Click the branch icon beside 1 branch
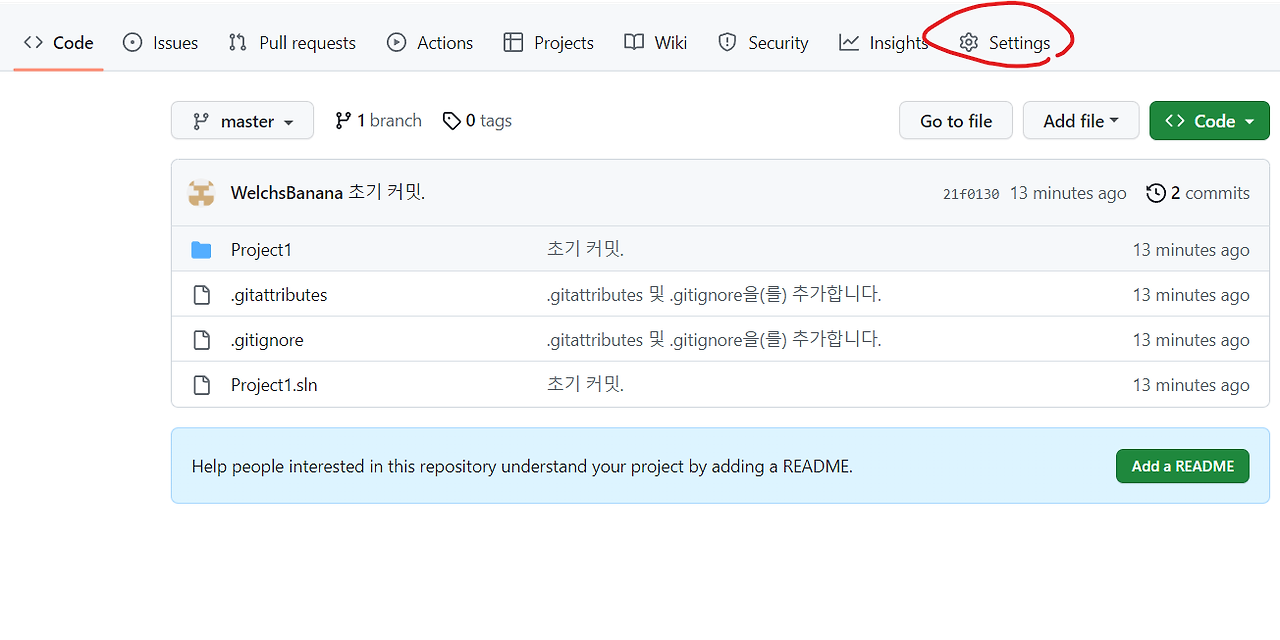The height and width of the screenshot is (640, 1280). 343,121
